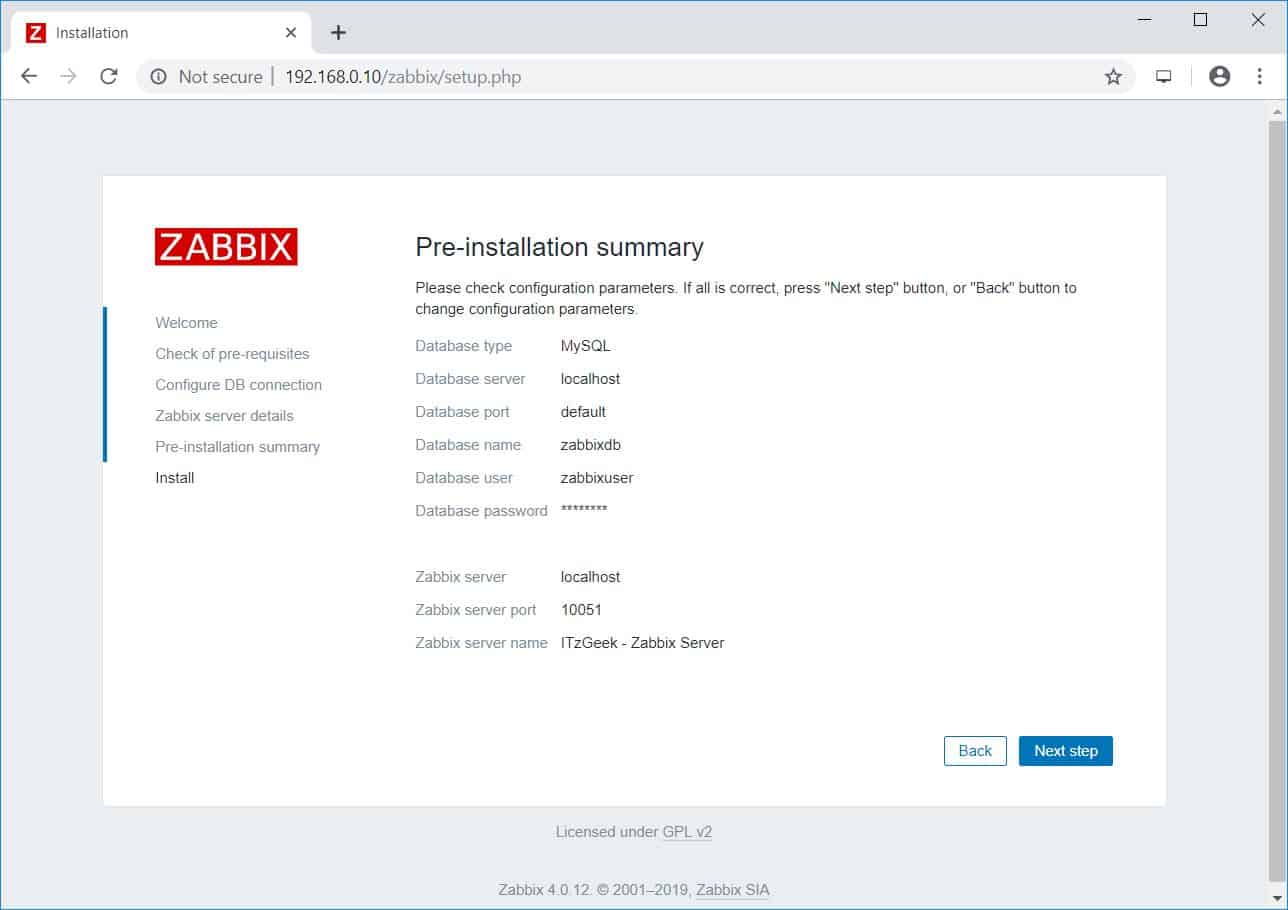Open the Chrome profile avatar icon
Screen dimensions: 1288x910
coord(1219,76)
